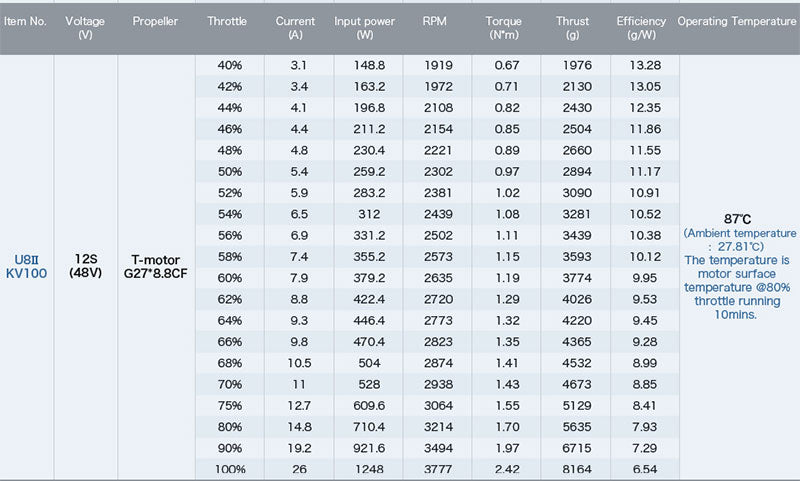Select the 2.42 torque value

pyautogui.click(x=503, y=469)
